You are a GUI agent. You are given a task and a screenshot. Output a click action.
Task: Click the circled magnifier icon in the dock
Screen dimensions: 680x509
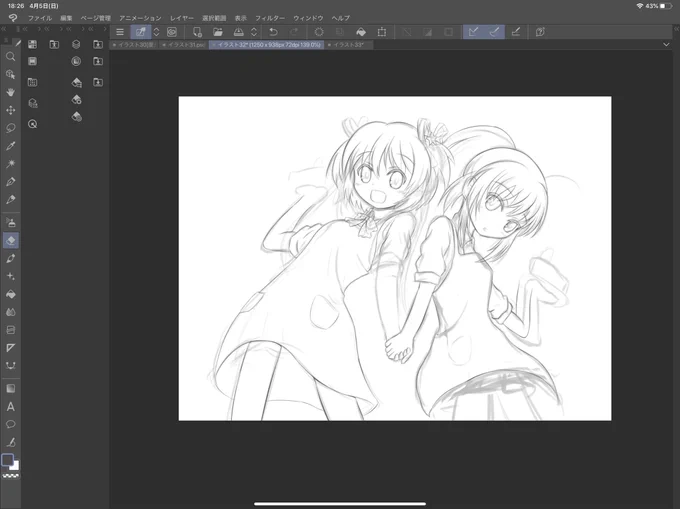pos(33,124)
